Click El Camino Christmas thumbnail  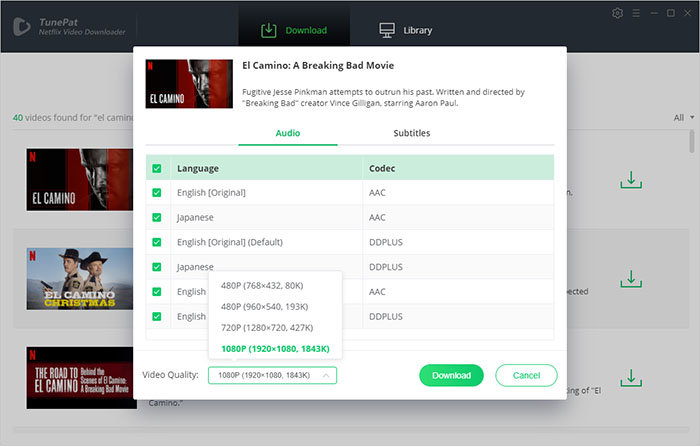pos(79,279)
